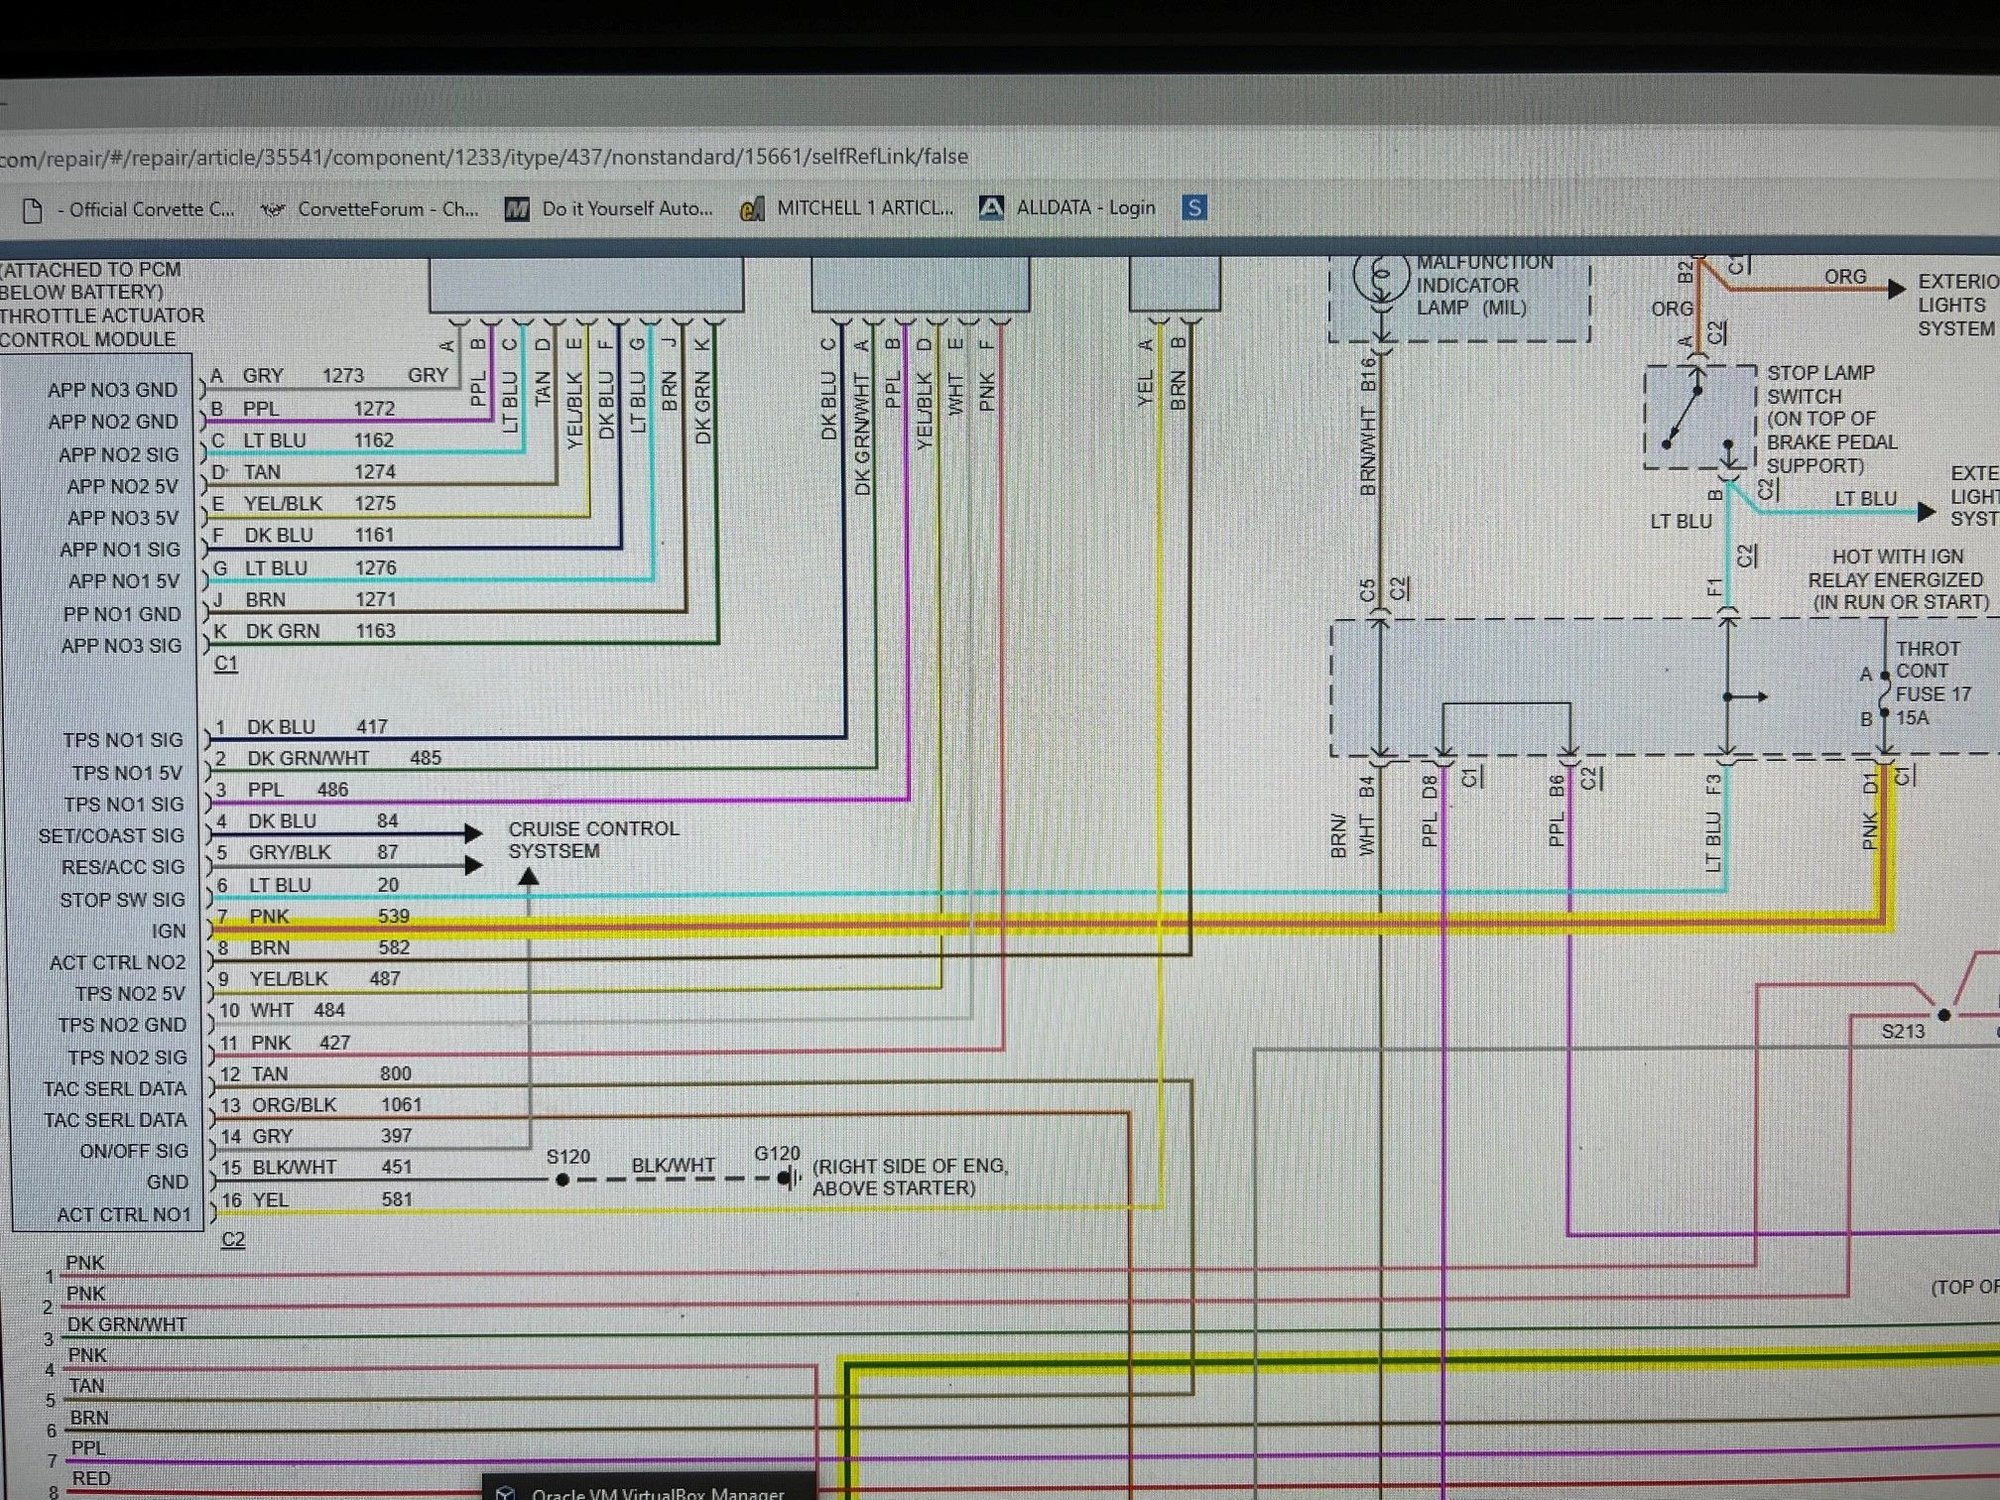Viewport: 2000px width, 1500px height.
Task: Click the Mitchell 1 bookmark favicon
Action: click(x=751, y=209)
